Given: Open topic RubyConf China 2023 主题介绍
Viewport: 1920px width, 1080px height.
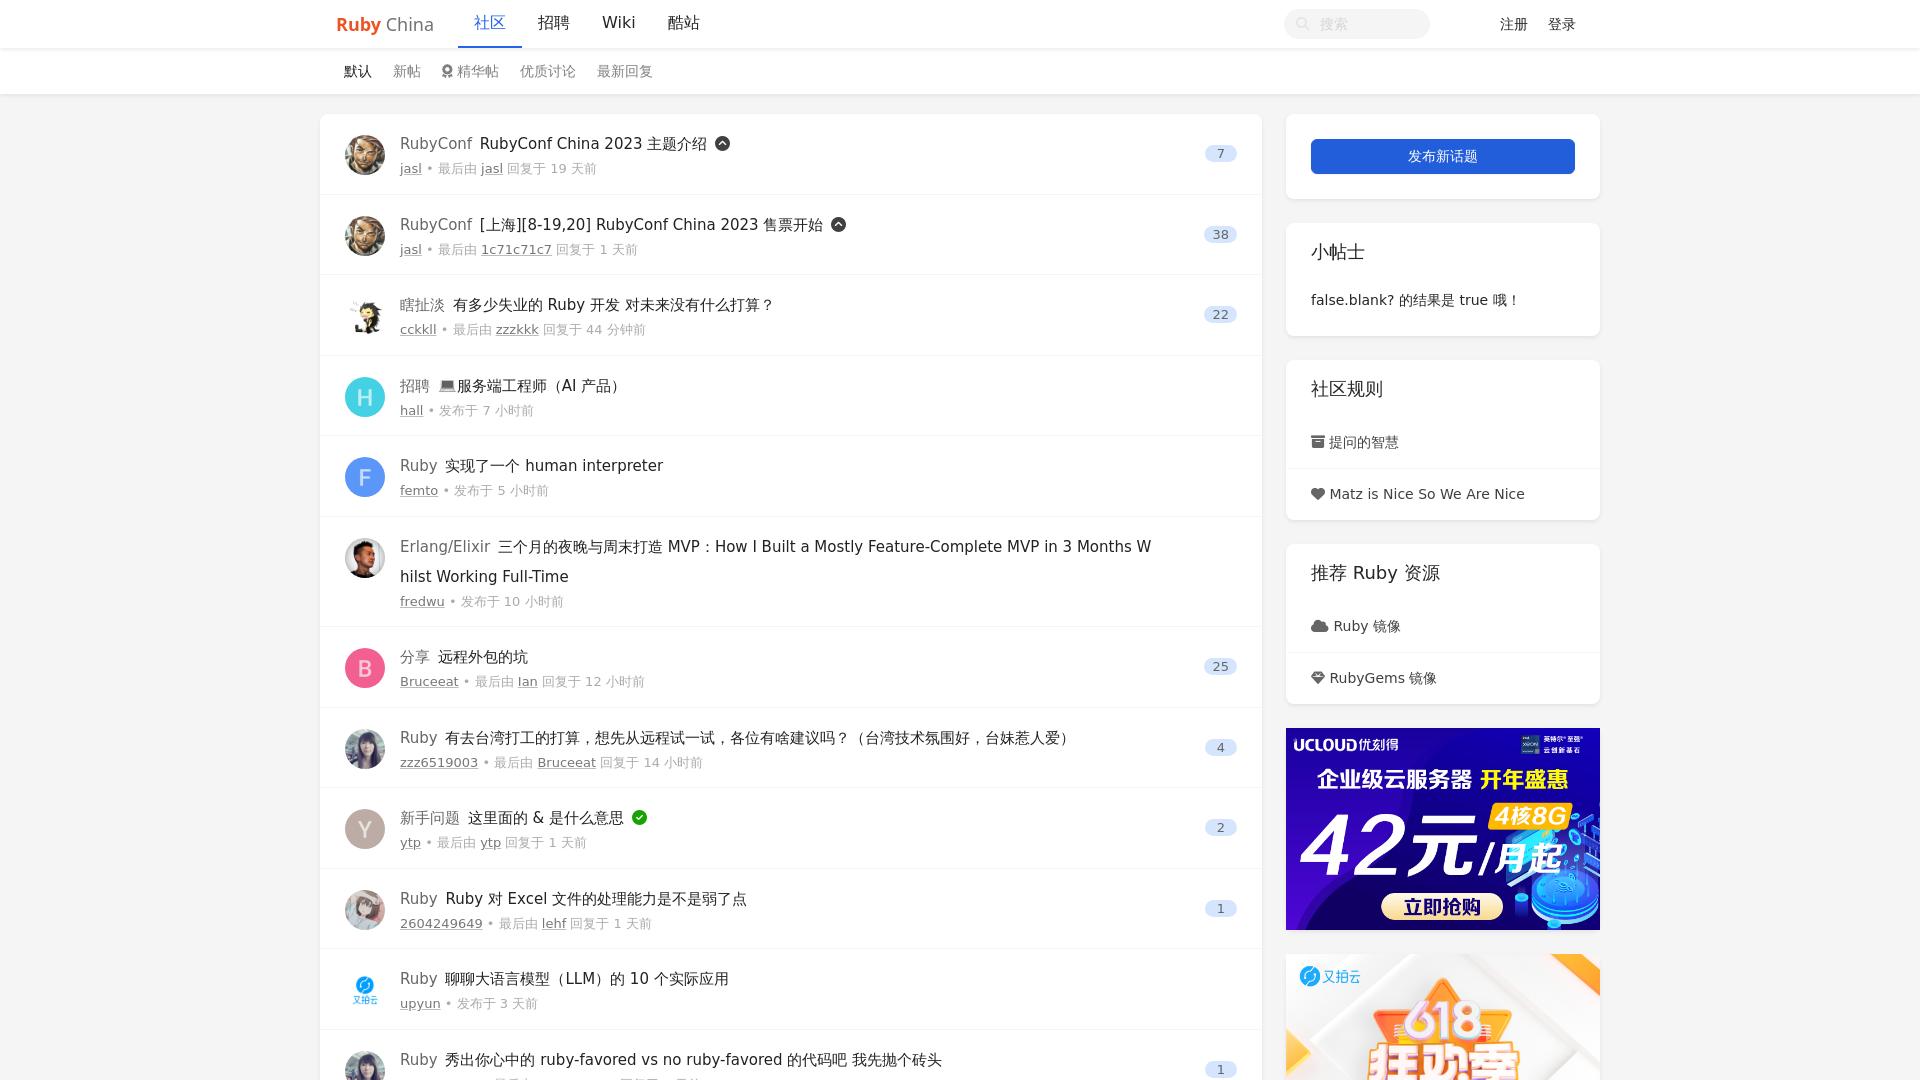Looking at the screenshot, I should point(593,143).
